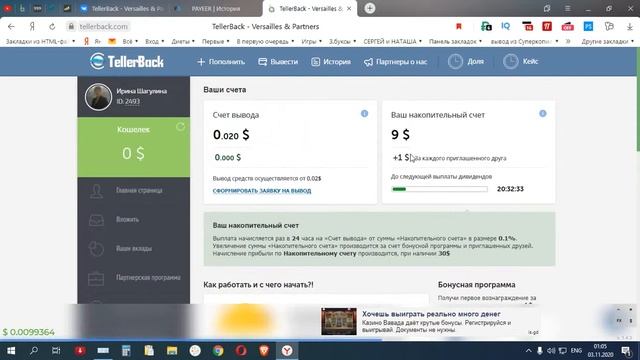
Task: Click the tray volume speaker icon
Action: tap(551, 351)
